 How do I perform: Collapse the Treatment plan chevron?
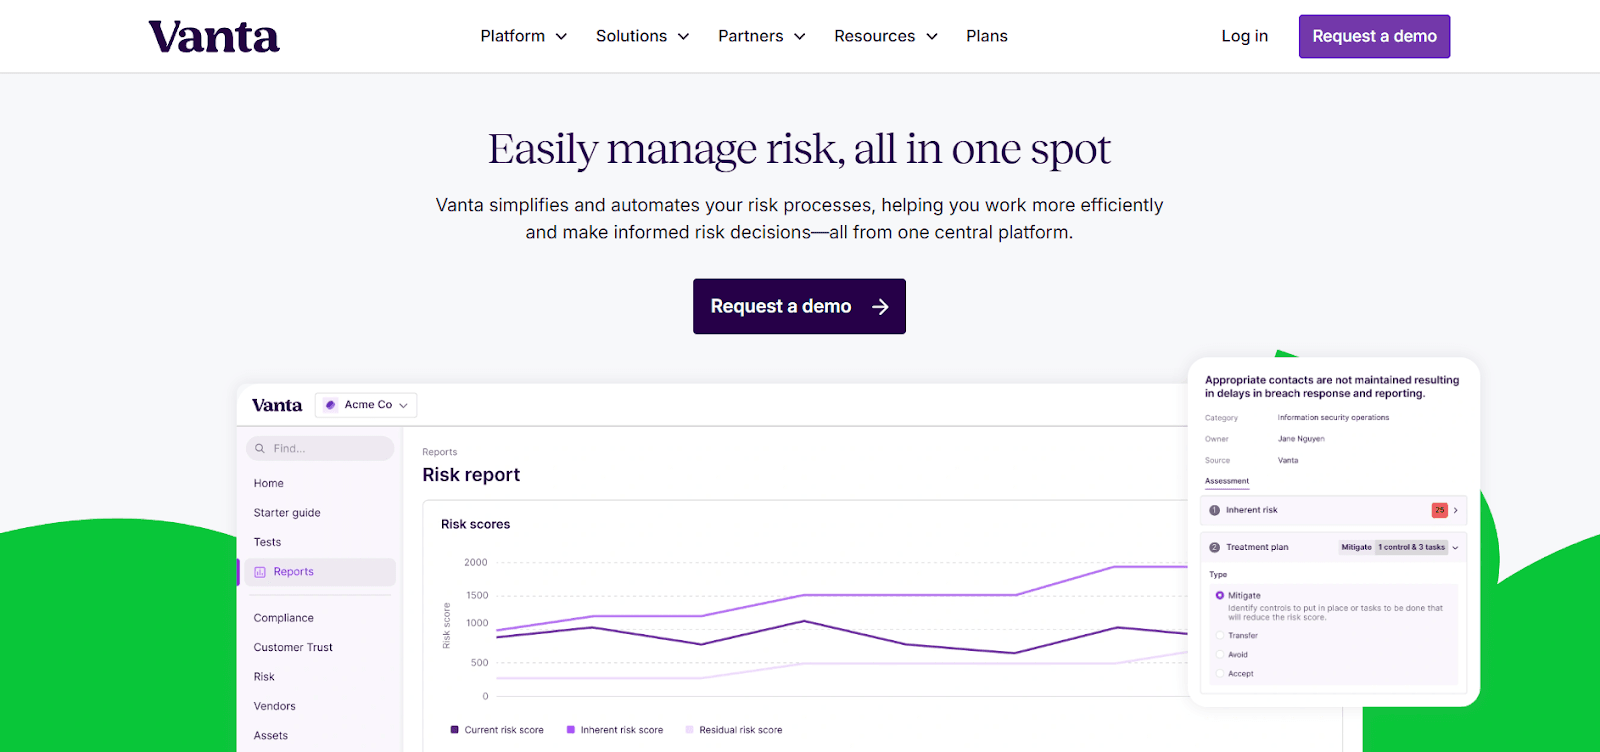click(1455, 548)
